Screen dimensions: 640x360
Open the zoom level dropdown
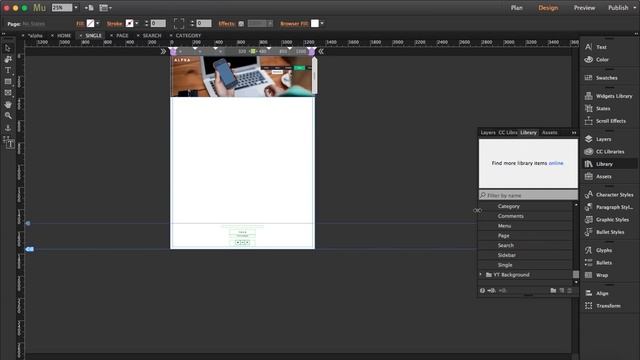(x=76, y=8)
